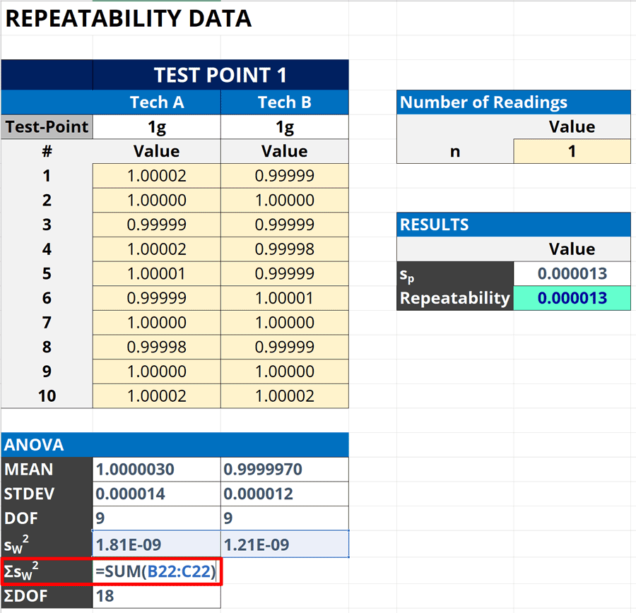Click the Tech B column header
The image size is (636, 613).
(x=284, y=102)
